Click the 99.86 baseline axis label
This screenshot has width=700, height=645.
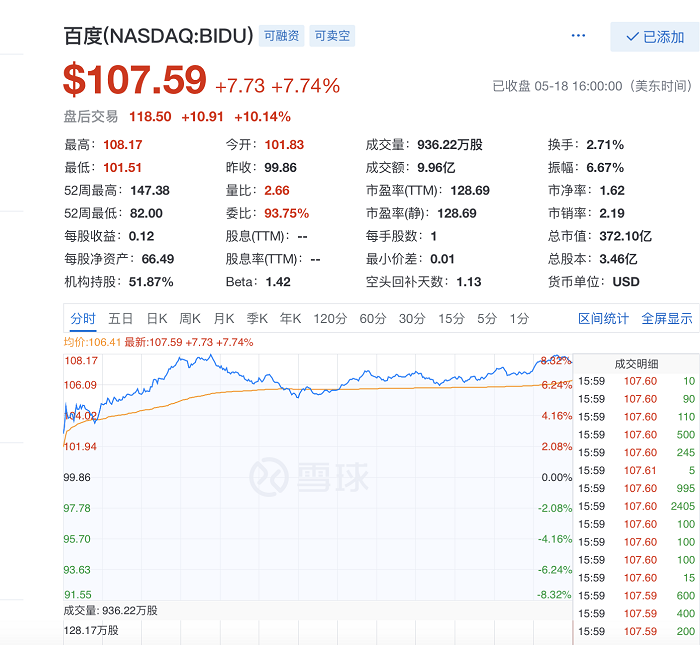77,478
